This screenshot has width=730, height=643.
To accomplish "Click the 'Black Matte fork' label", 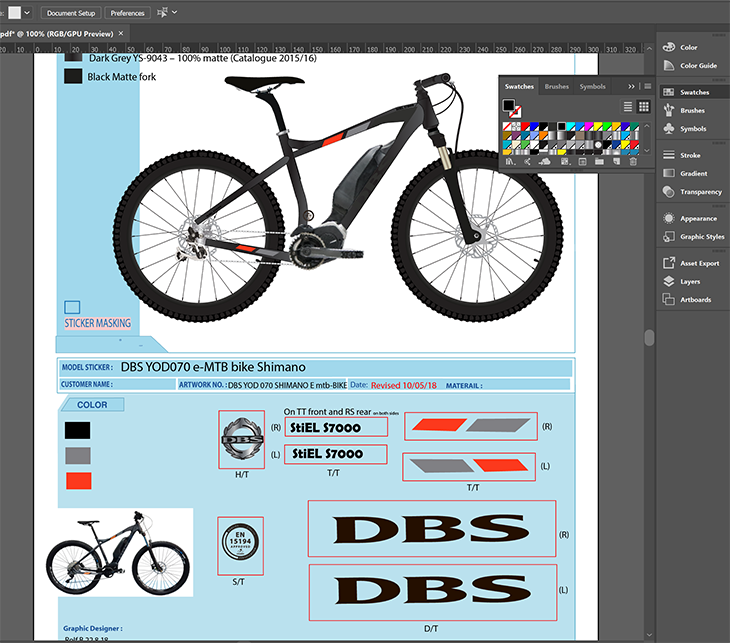I will [122, 77].
